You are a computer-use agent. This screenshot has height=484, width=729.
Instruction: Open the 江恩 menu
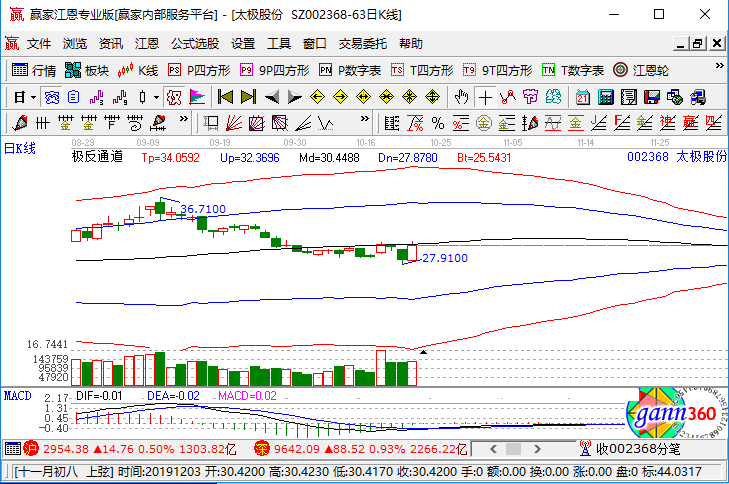pos(147,44)
